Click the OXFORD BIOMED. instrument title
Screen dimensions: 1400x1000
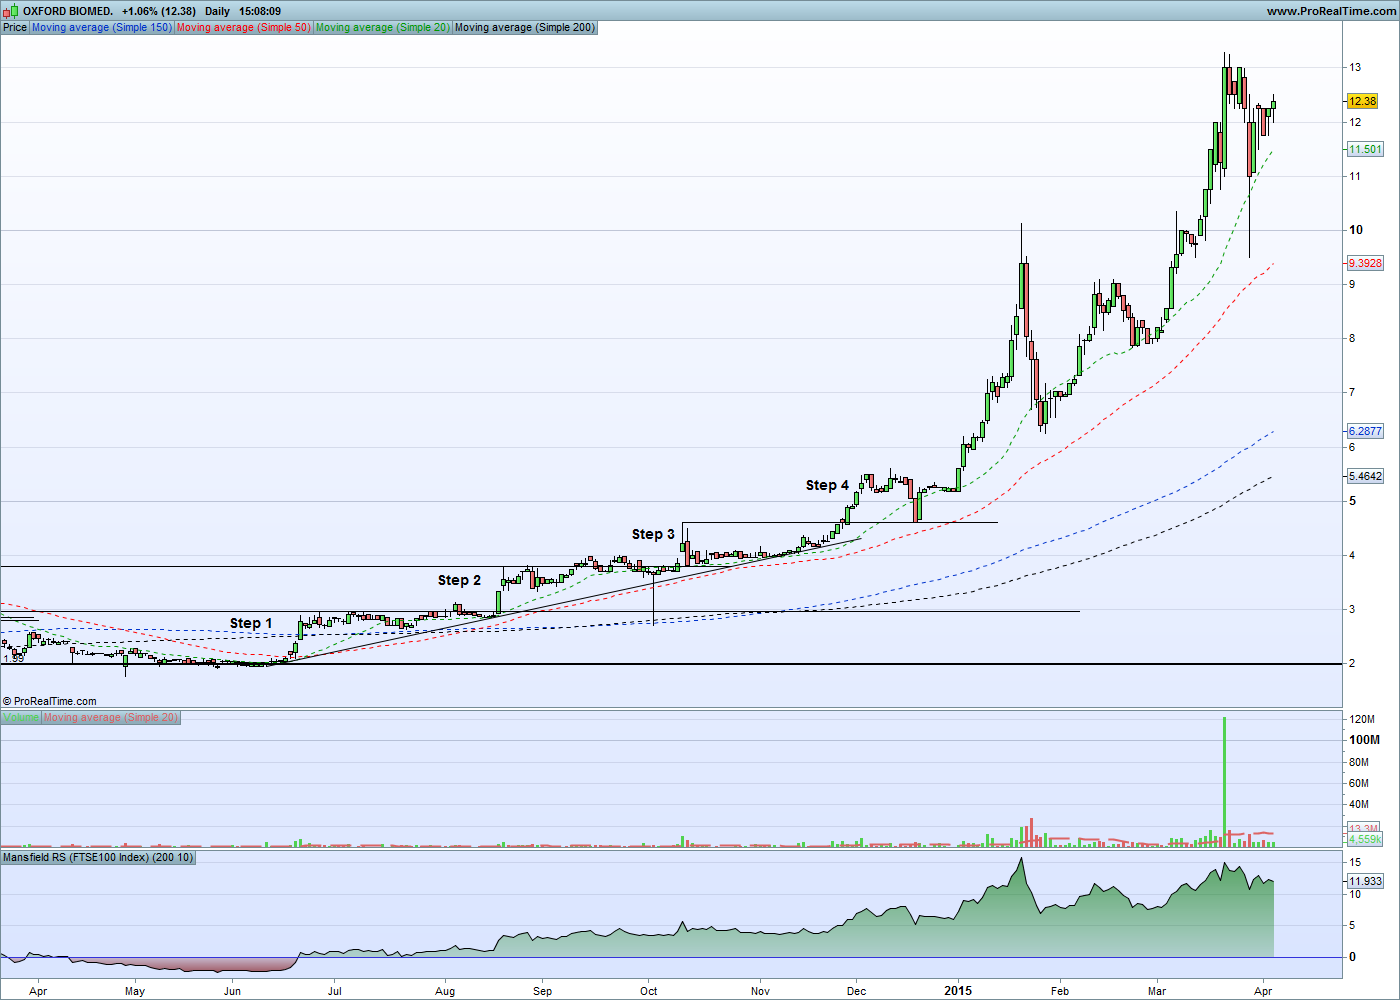[x=68, y=11]
